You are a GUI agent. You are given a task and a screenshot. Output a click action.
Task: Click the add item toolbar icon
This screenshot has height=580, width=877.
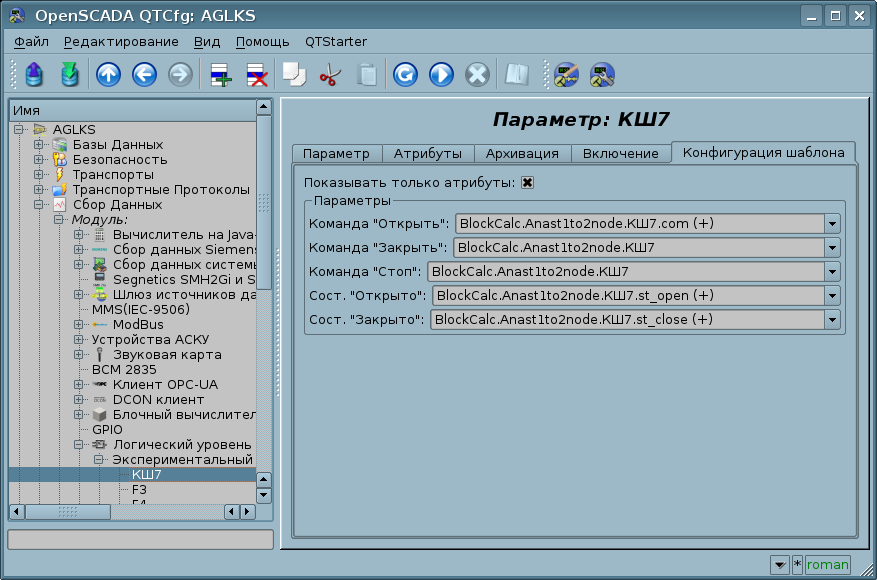pyautogui.click(x=220, y=75)
